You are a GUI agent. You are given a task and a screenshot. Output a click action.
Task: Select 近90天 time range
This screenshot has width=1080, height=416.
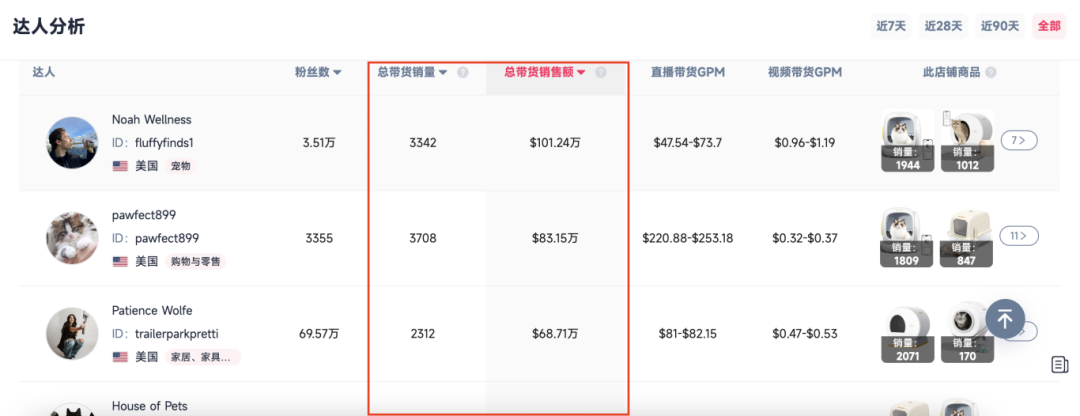point(999,26)
